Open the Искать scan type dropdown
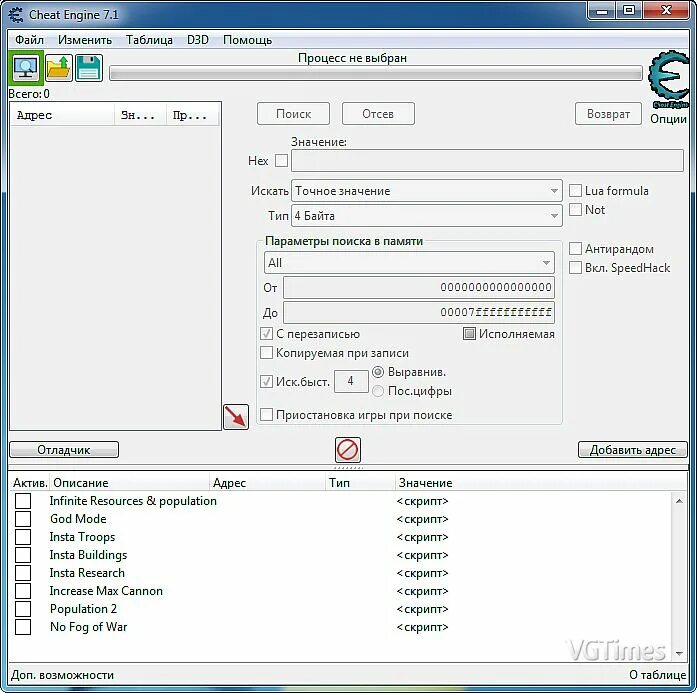 click(x=427, y=191)
